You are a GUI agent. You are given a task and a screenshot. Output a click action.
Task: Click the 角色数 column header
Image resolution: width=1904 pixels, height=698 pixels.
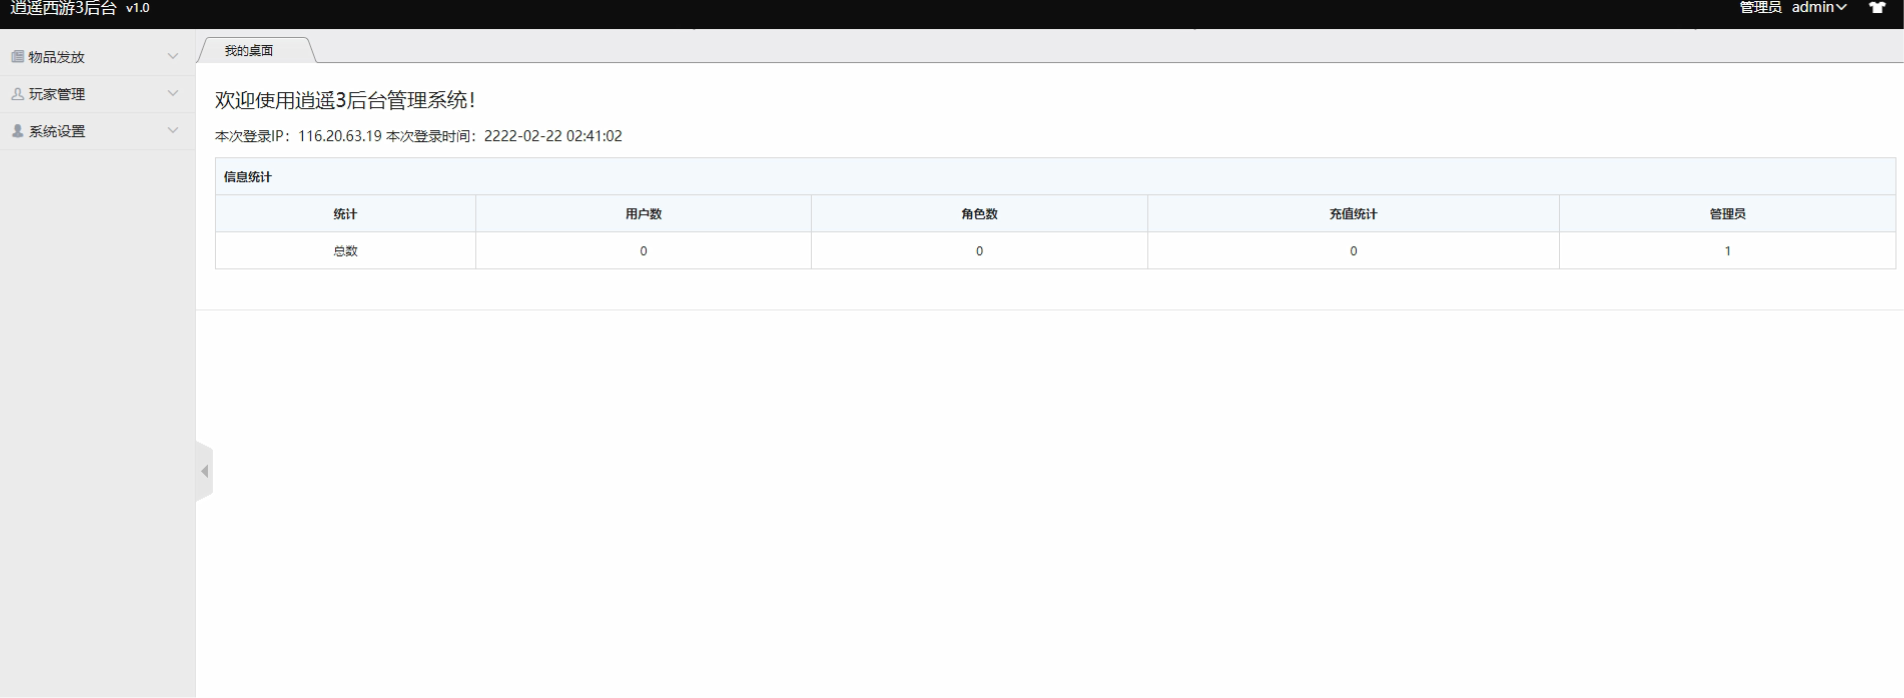click(979, 214)
